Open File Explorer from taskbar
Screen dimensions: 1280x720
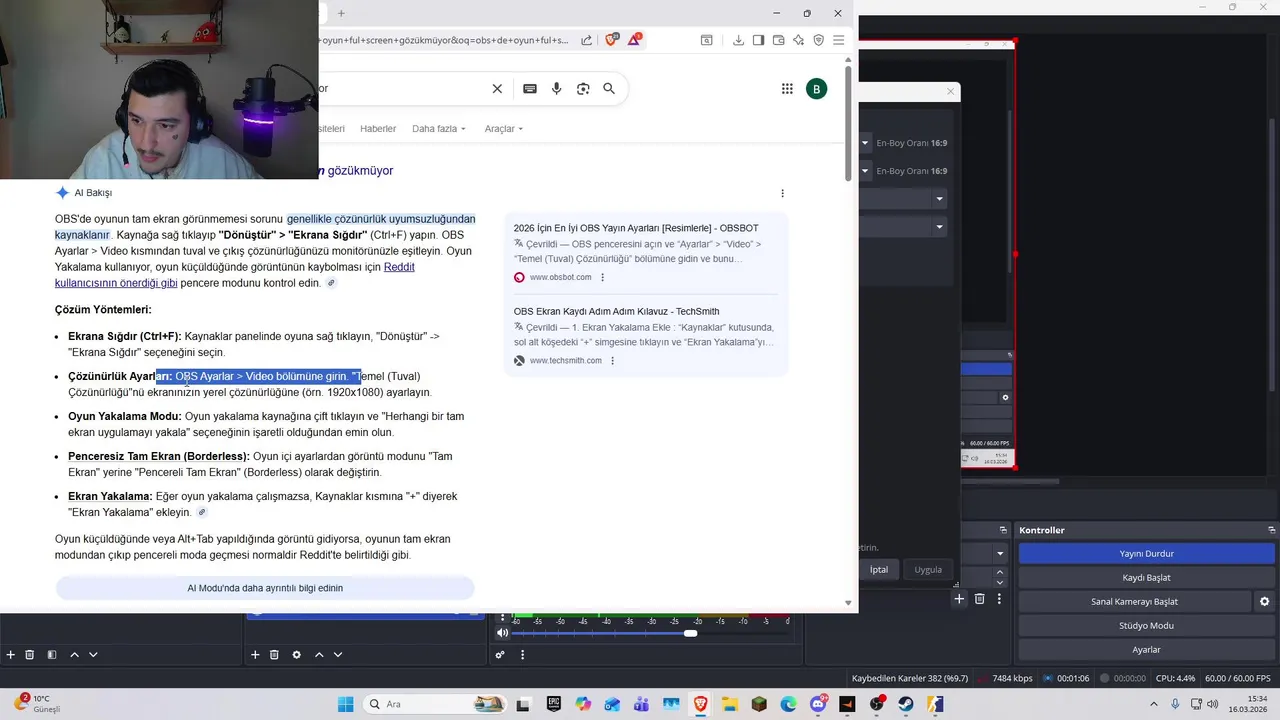(x=729, y=704)
